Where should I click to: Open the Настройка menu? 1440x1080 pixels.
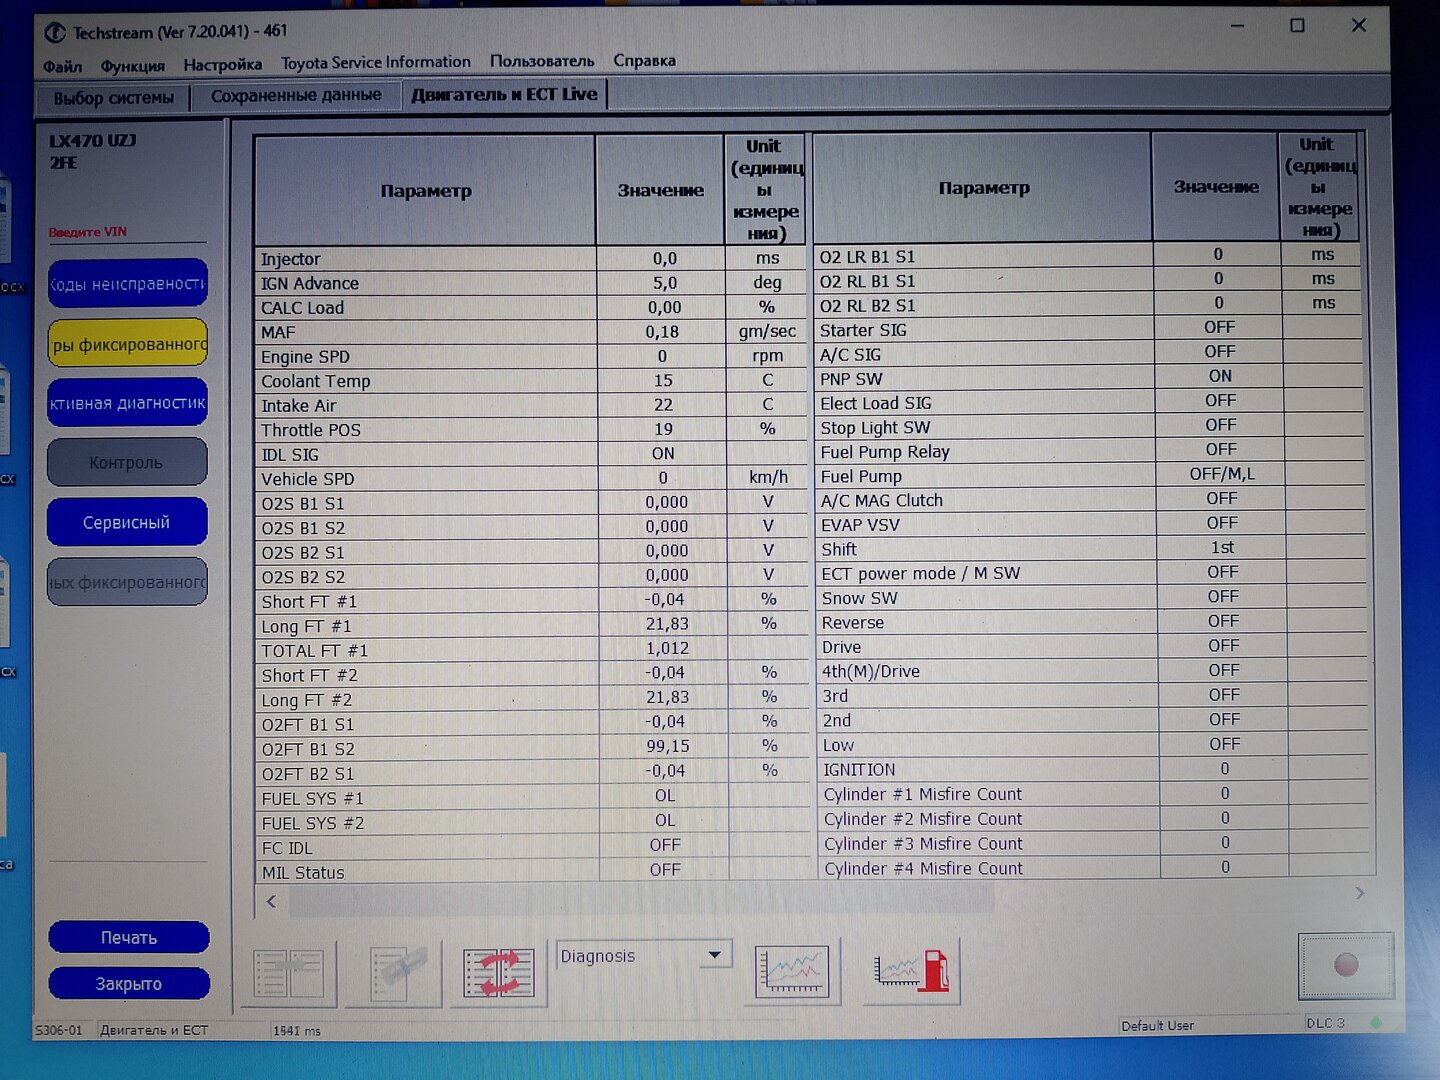(222, 65)
